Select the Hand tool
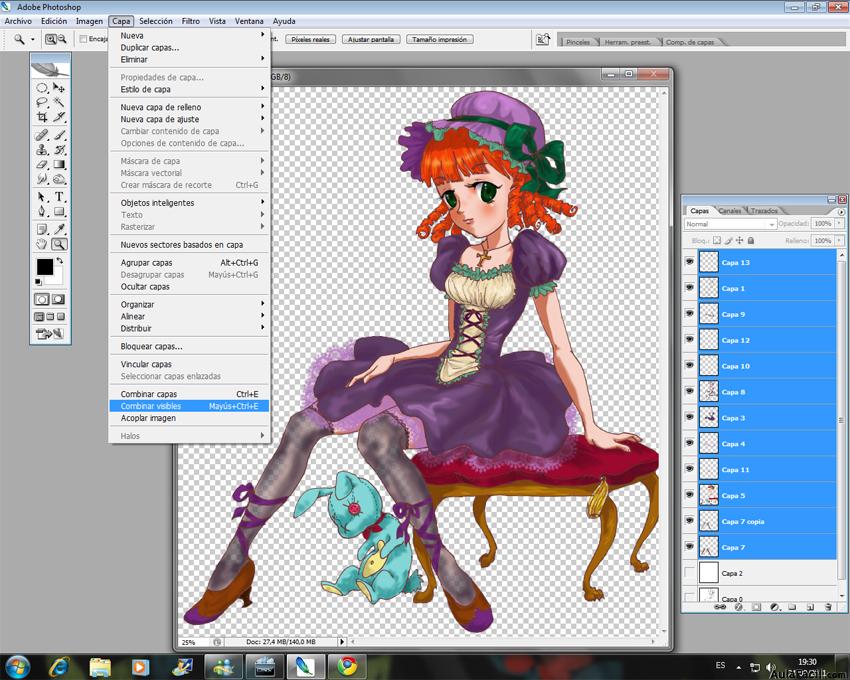 42,244
